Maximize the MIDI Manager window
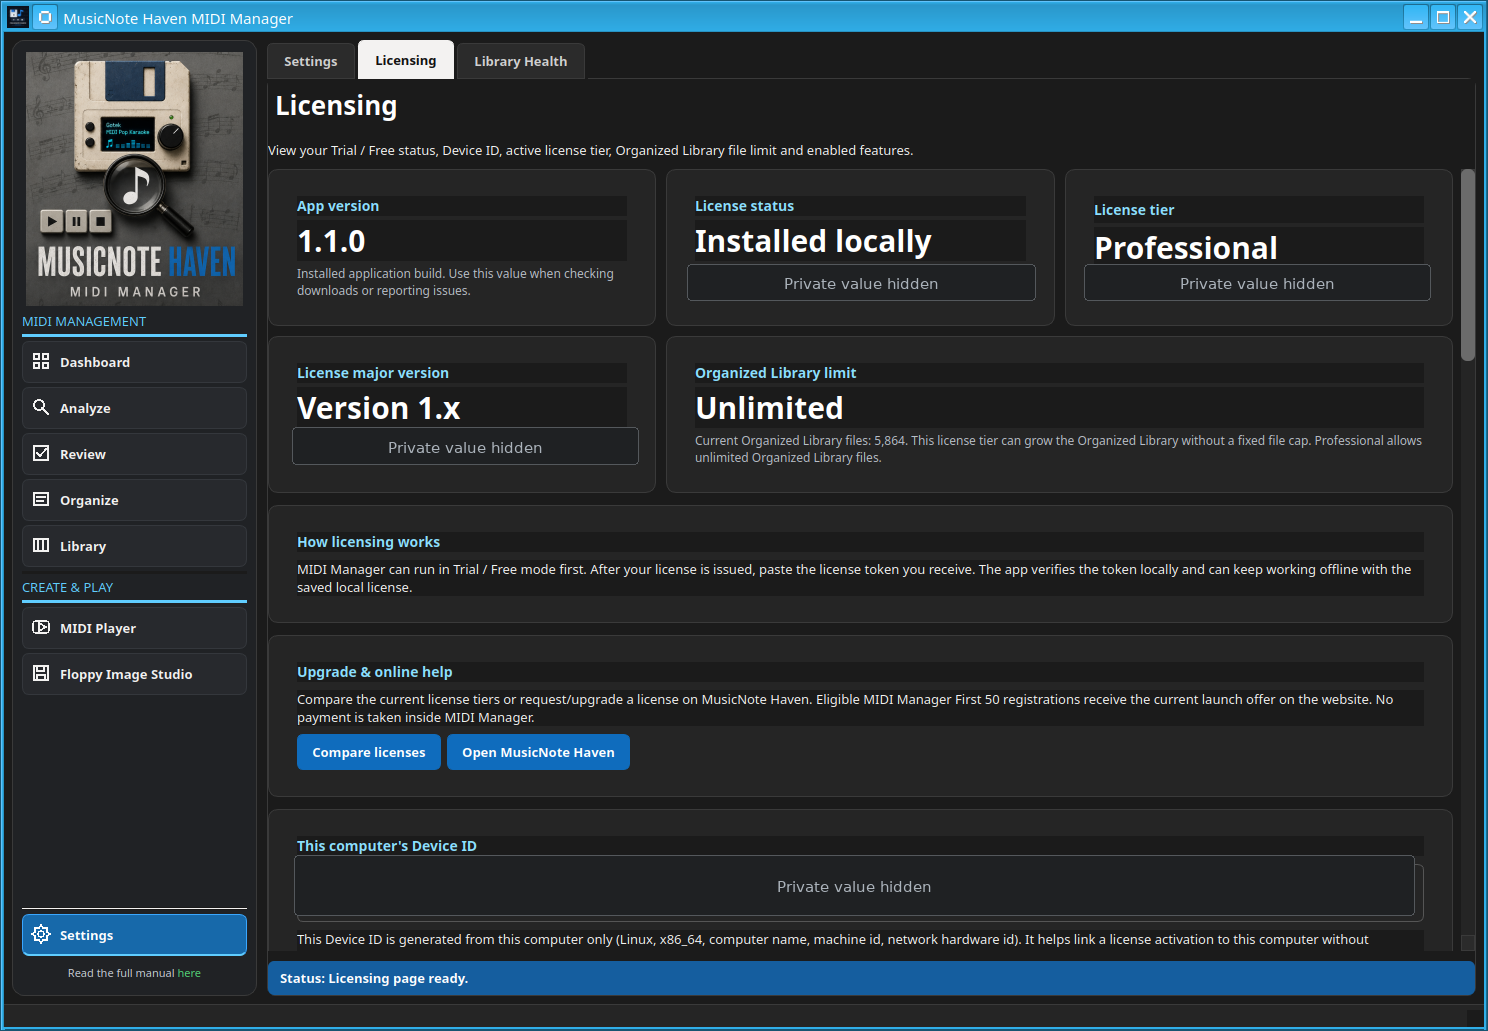The height and width of the screenshot is (1031, 1488). 1442,17
